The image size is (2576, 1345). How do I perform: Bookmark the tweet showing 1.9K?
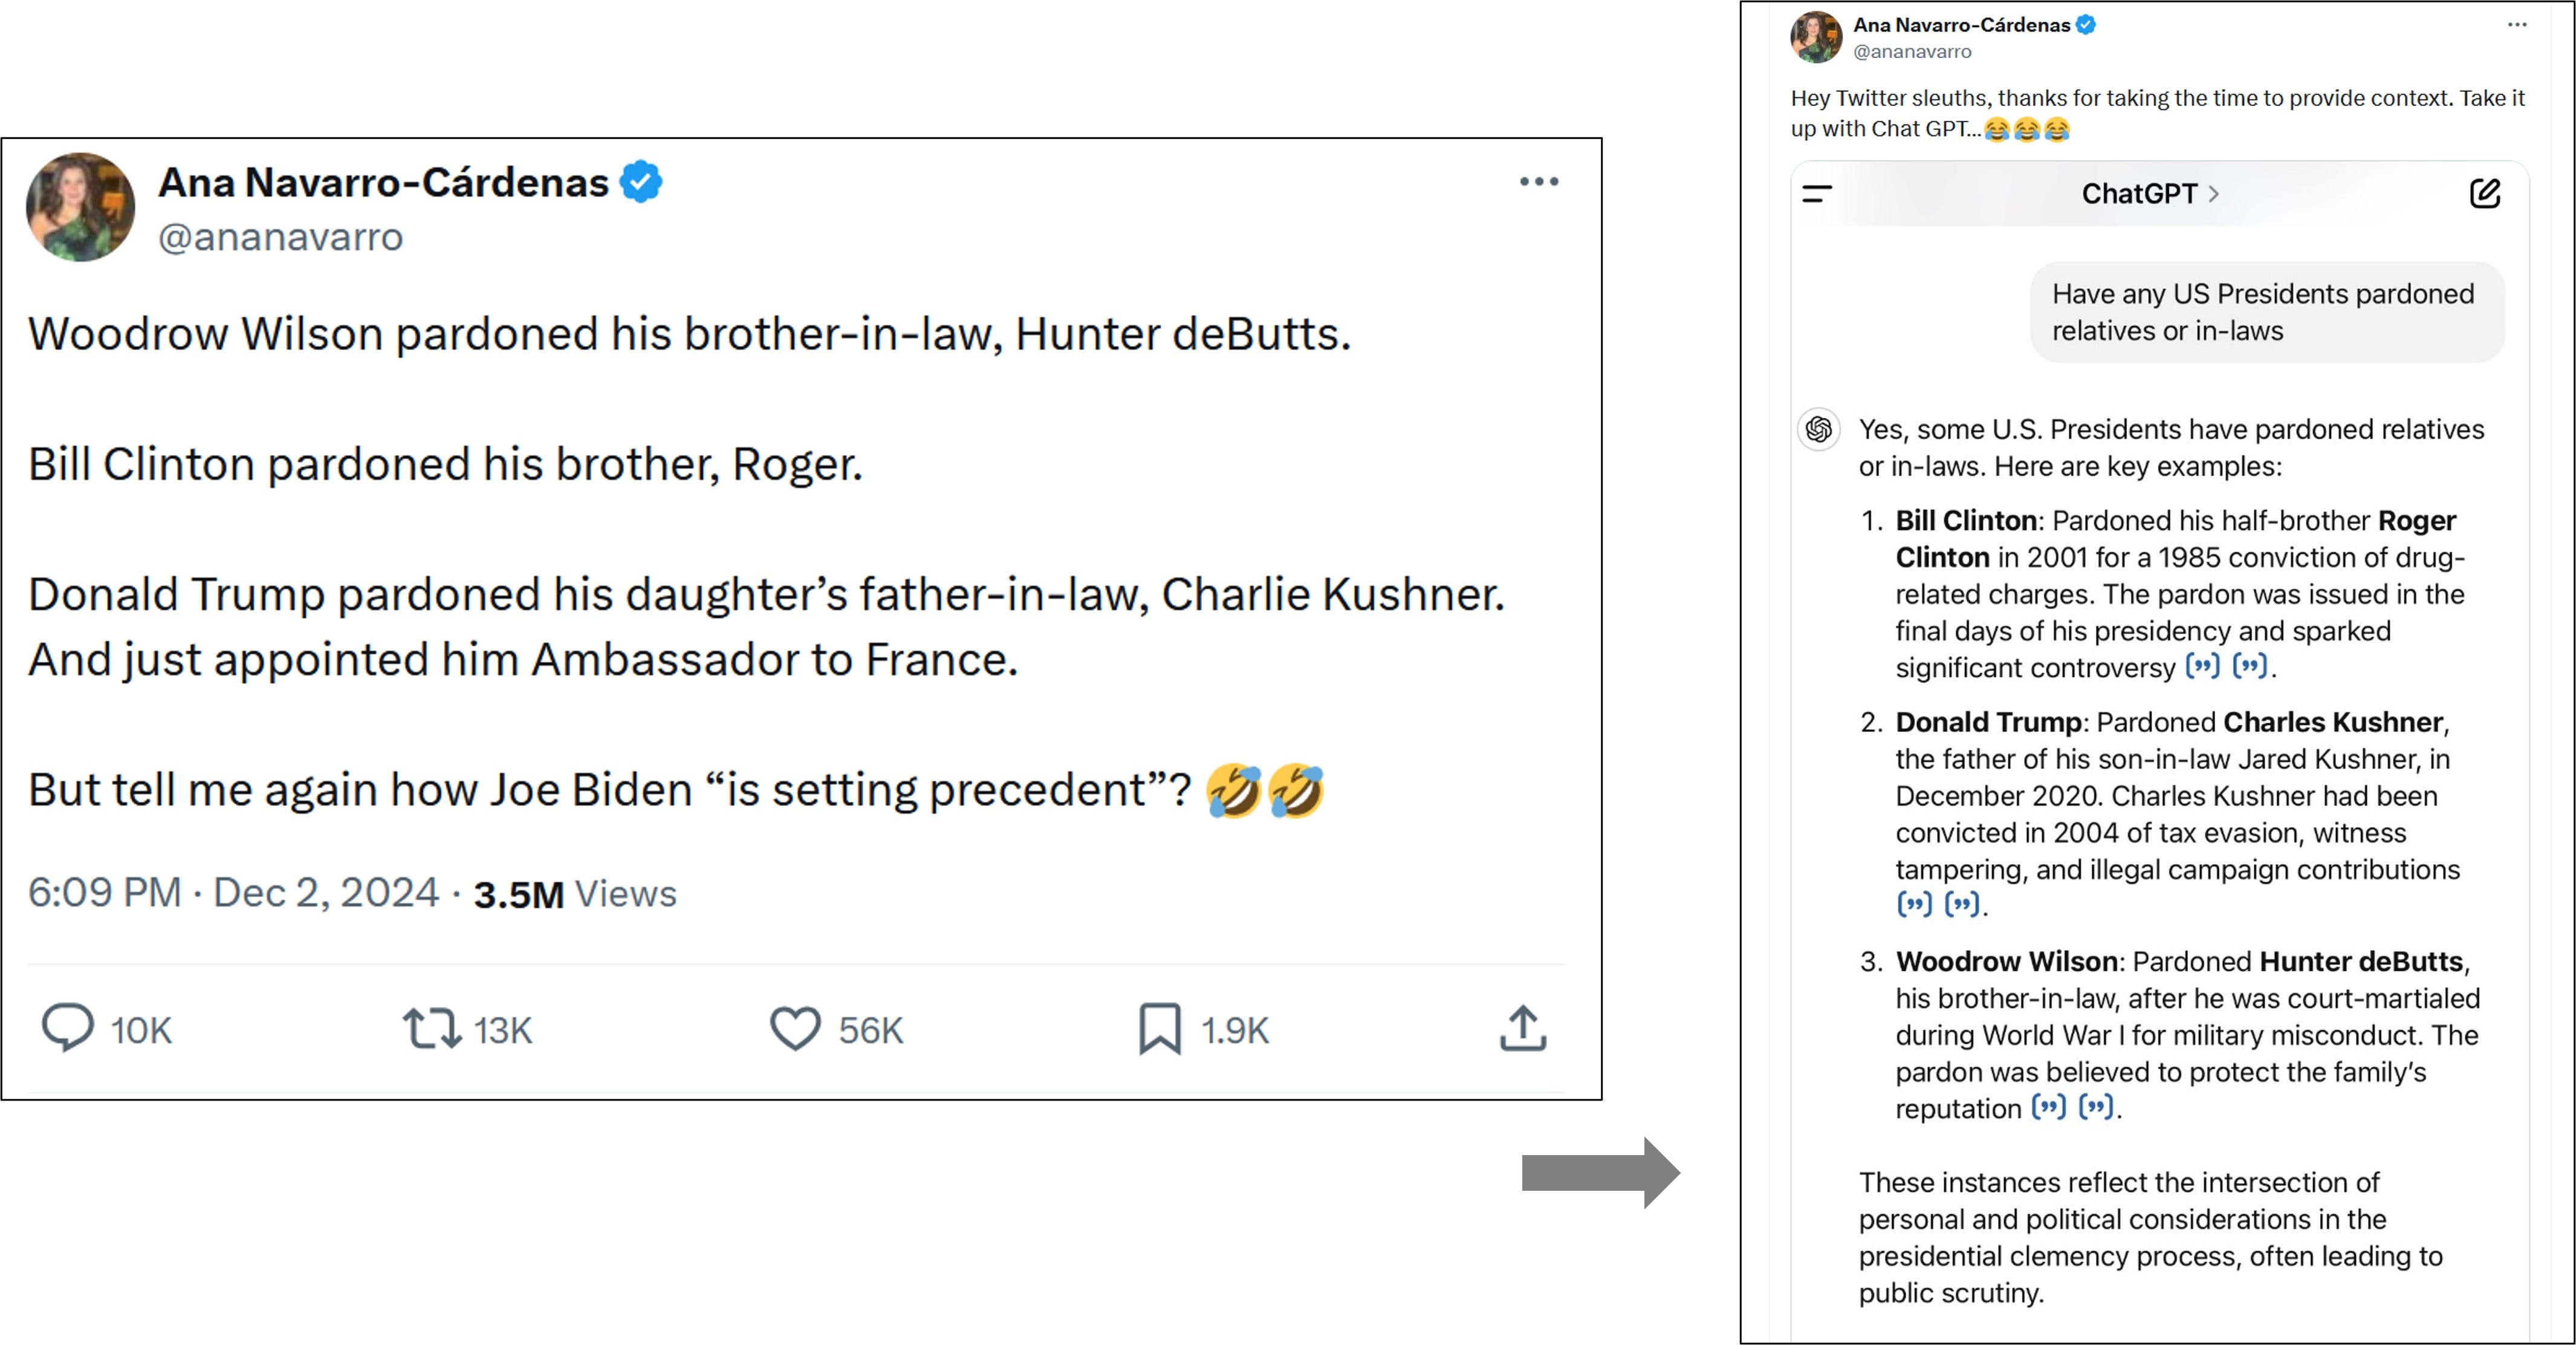tap(1160, 1029)
